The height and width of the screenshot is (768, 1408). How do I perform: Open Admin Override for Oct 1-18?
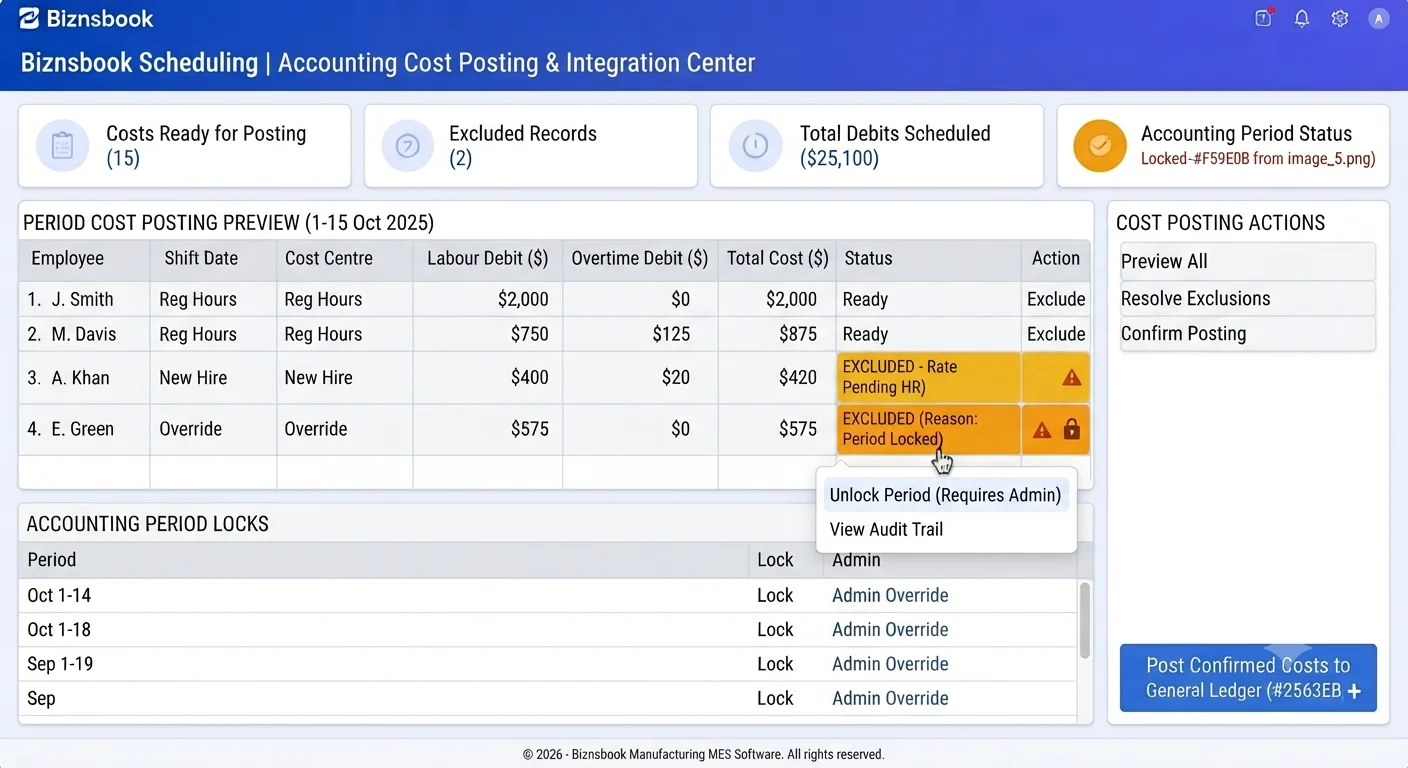click(890, 629)
